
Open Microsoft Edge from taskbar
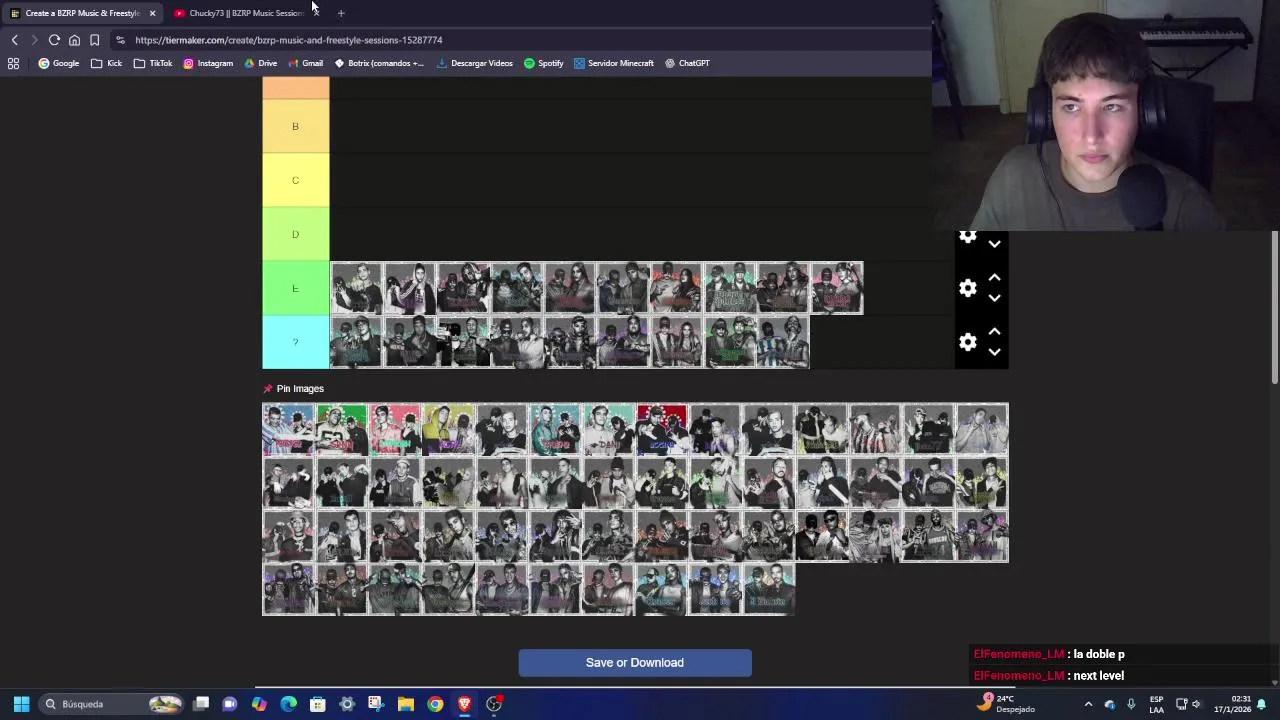289,704
